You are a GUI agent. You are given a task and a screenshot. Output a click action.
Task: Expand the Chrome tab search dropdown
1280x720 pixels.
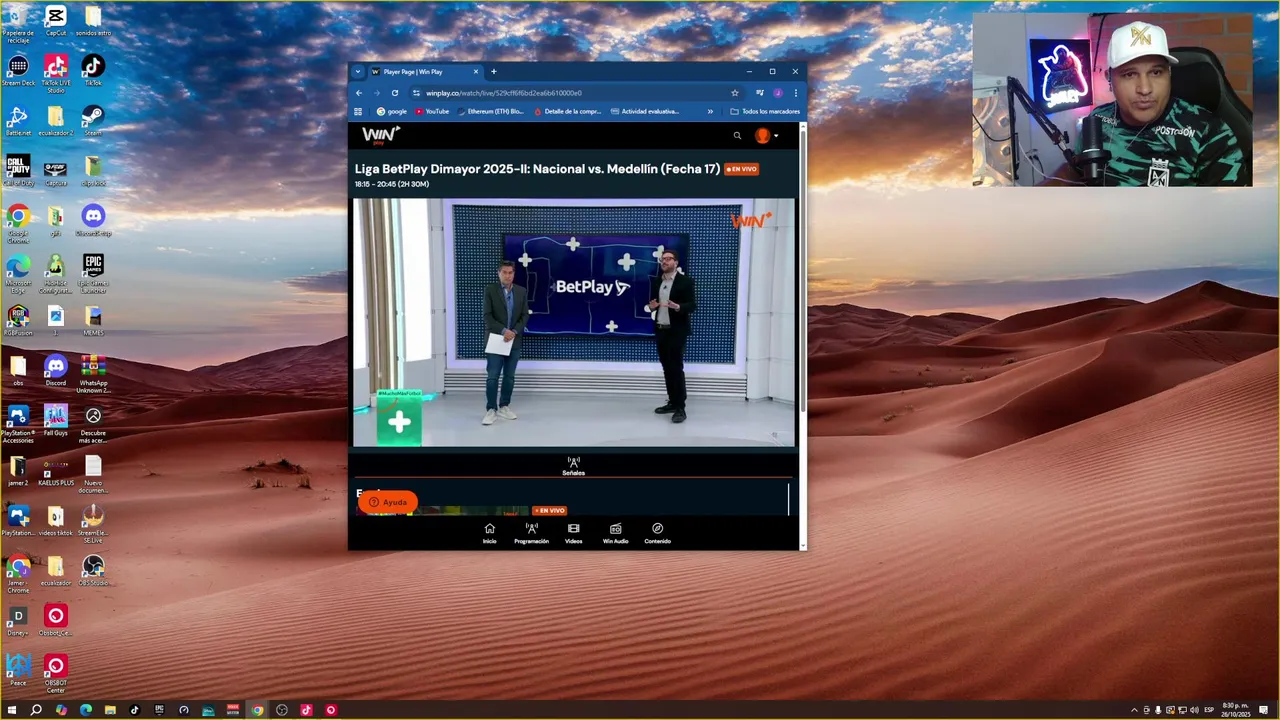(x=358, y=72)
